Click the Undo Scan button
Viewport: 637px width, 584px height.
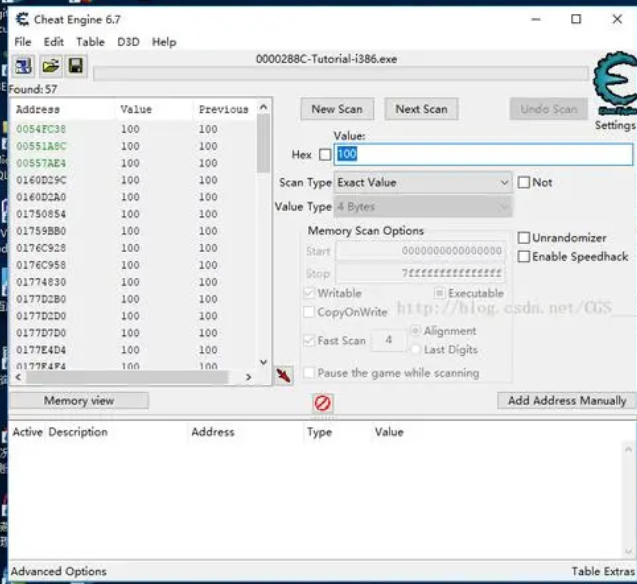(x=548, y=109)
